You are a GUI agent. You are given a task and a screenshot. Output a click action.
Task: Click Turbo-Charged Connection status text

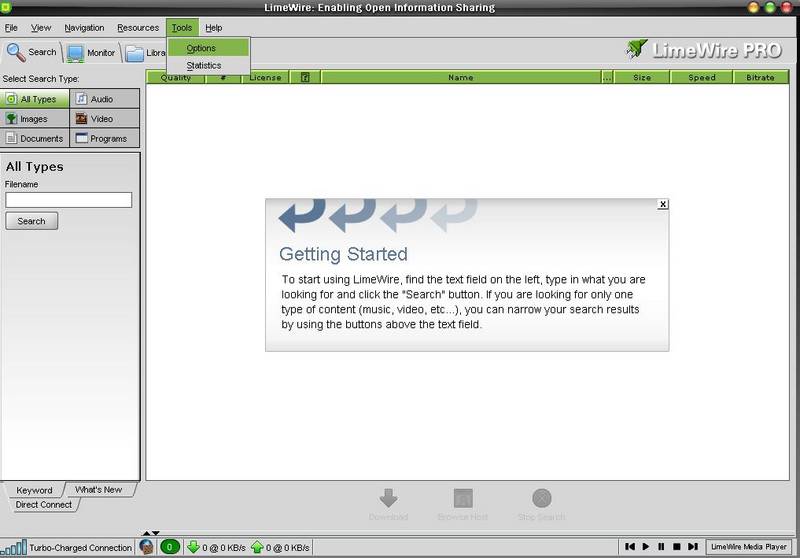(81, 548)
